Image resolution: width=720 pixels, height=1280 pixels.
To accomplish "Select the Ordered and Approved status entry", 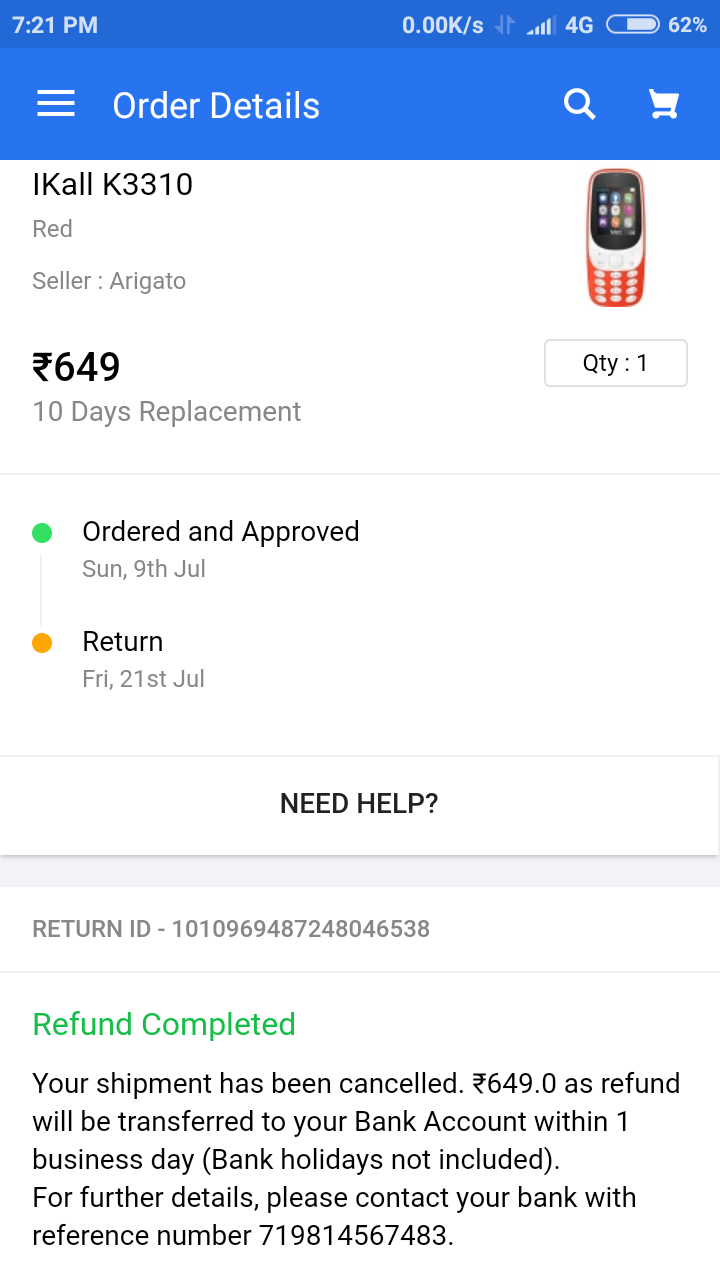I will pos(220,532).
